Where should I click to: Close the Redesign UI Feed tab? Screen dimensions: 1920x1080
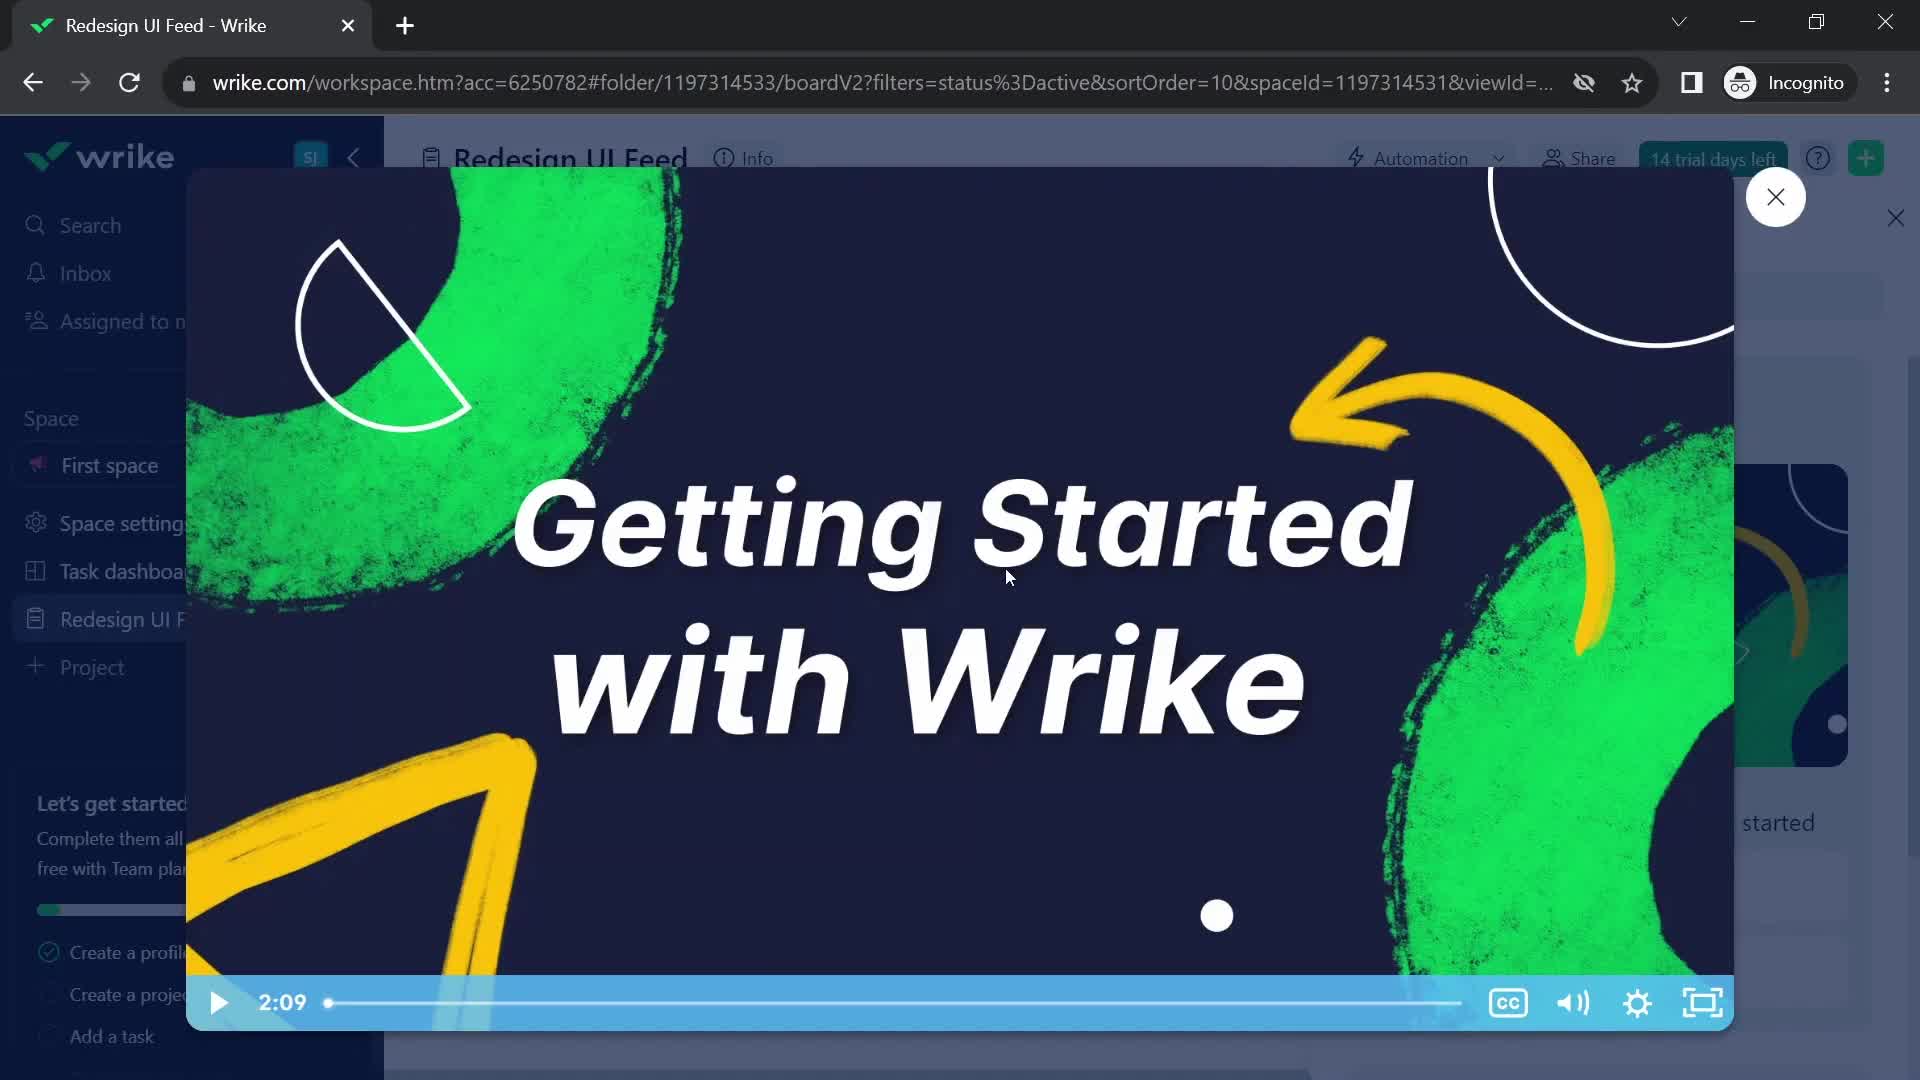(348, 26)
